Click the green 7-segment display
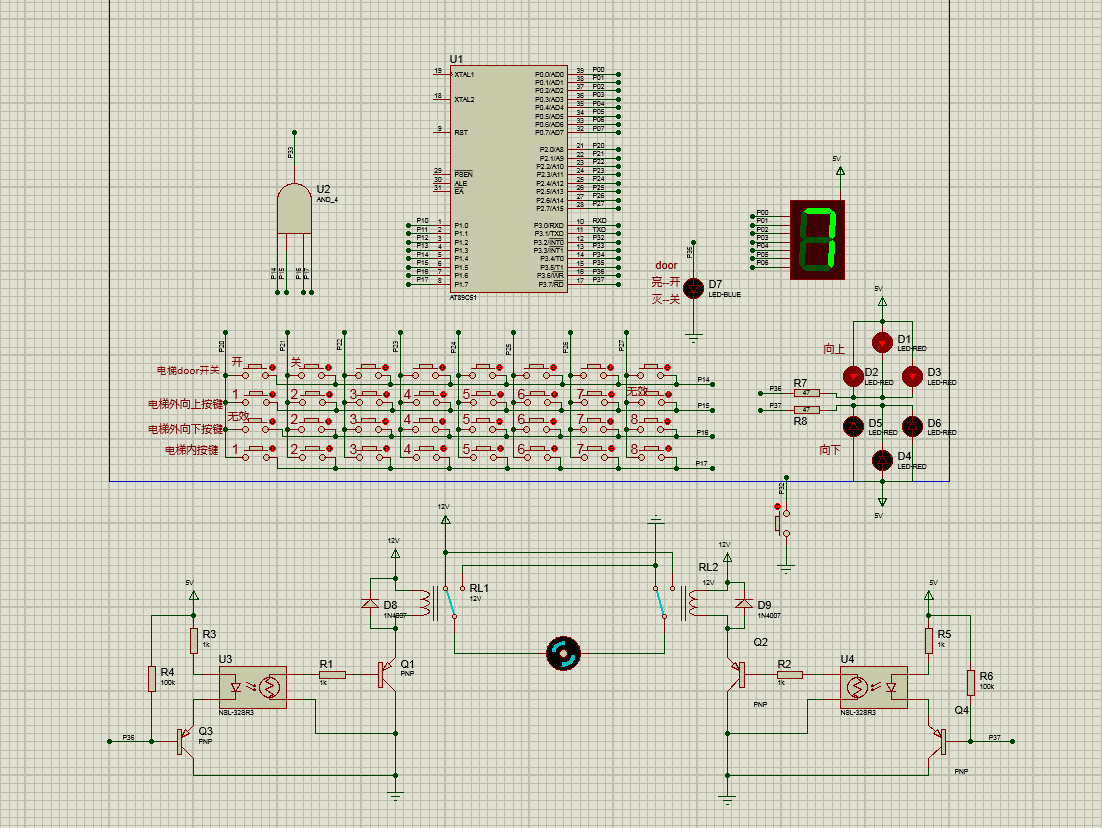 (817, 240)
